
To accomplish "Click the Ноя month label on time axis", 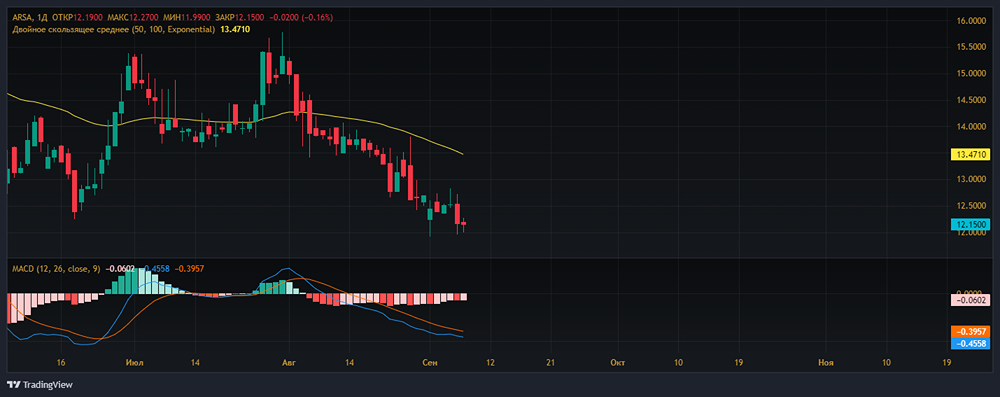I will (x=825, y=363).
